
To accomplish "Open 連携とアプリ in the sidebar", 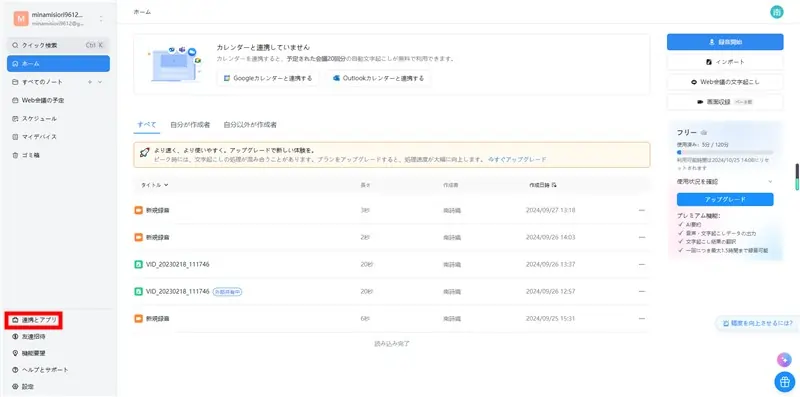I will (x=34, y=320).
